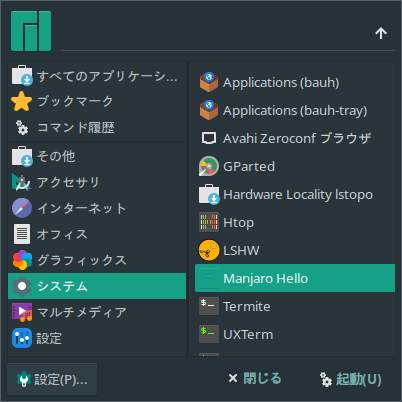
Task: Select the オフィス document icon
Action: pos(22,234)
